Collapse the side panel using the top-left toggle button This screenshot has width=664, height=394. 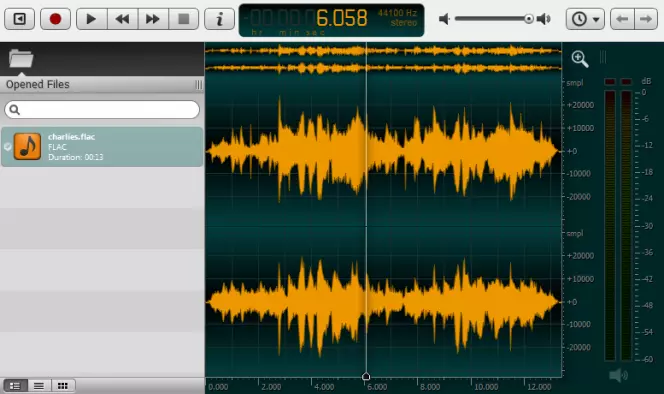[x=19, y=19]
